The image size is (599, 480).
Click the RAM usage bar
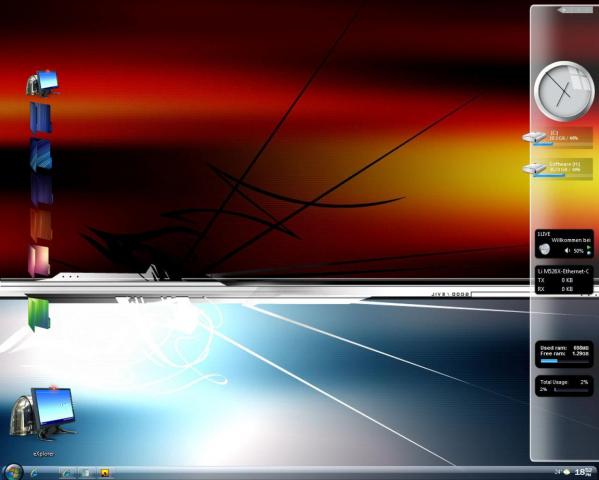coord(563,361)
